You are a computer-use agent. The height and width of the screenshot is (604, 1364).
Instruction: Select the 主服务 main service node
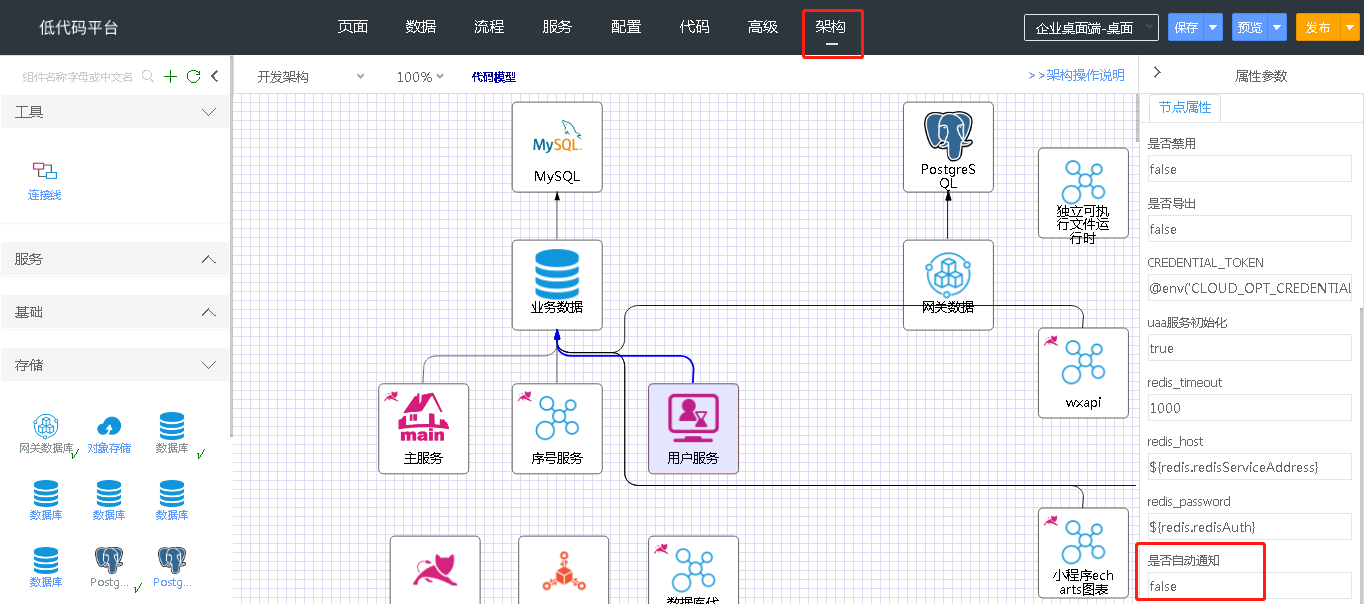click(x=423, y=428)
